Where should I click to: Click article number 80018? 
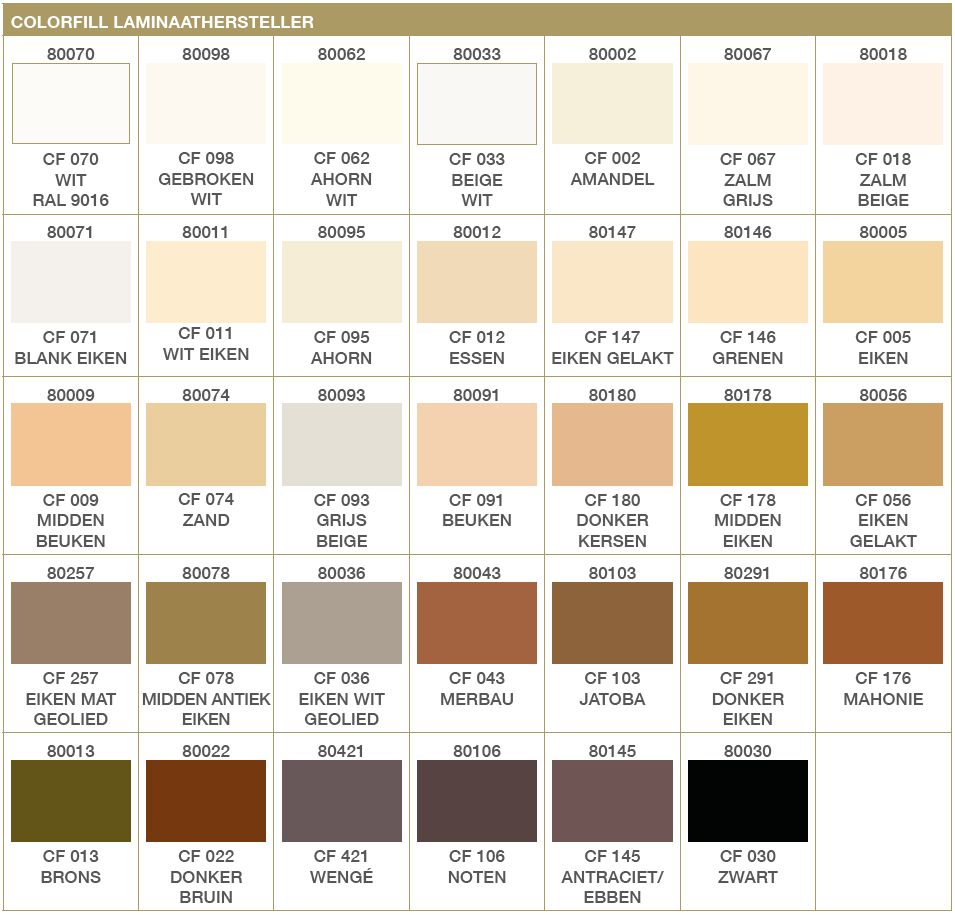[883, 54]
